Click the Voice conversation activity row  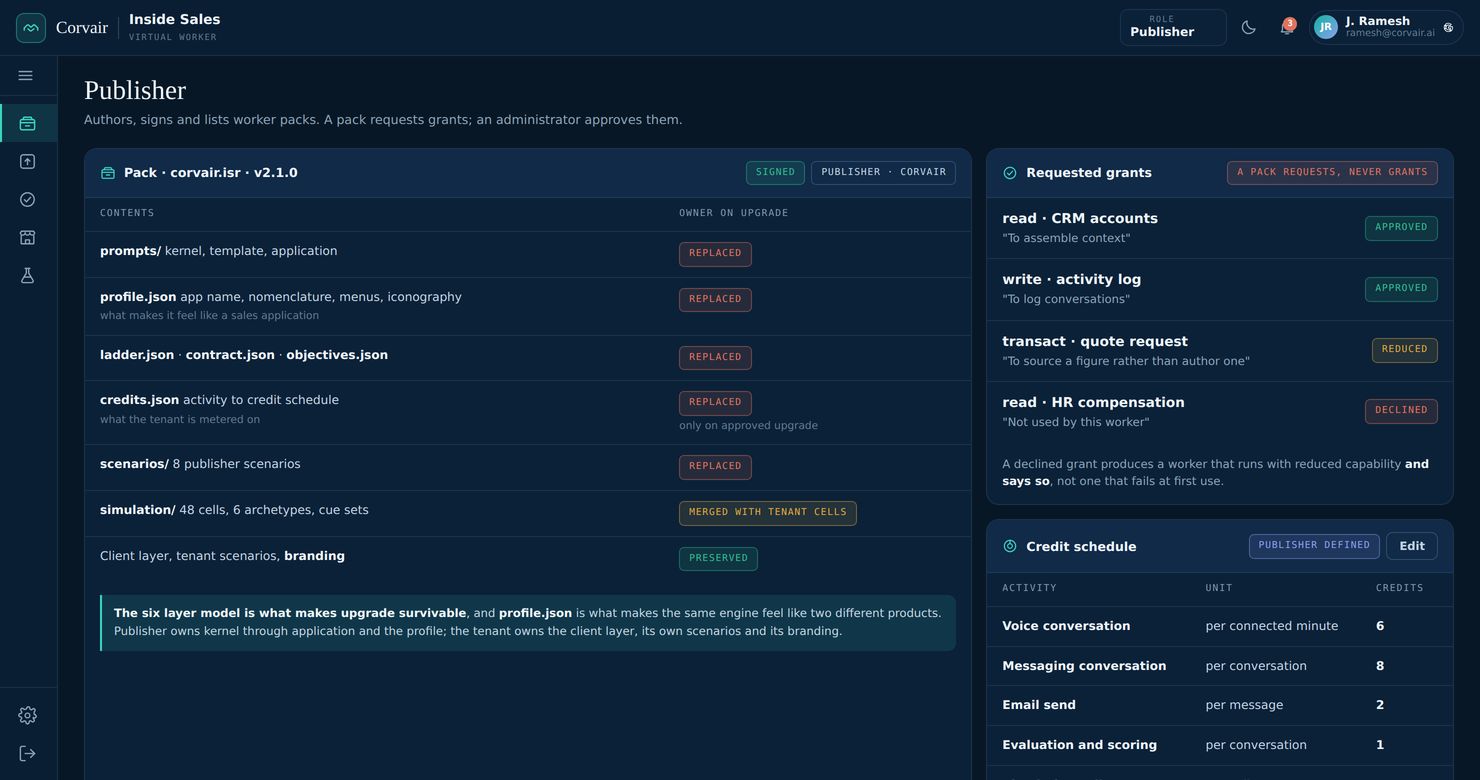coord(1219,626)
